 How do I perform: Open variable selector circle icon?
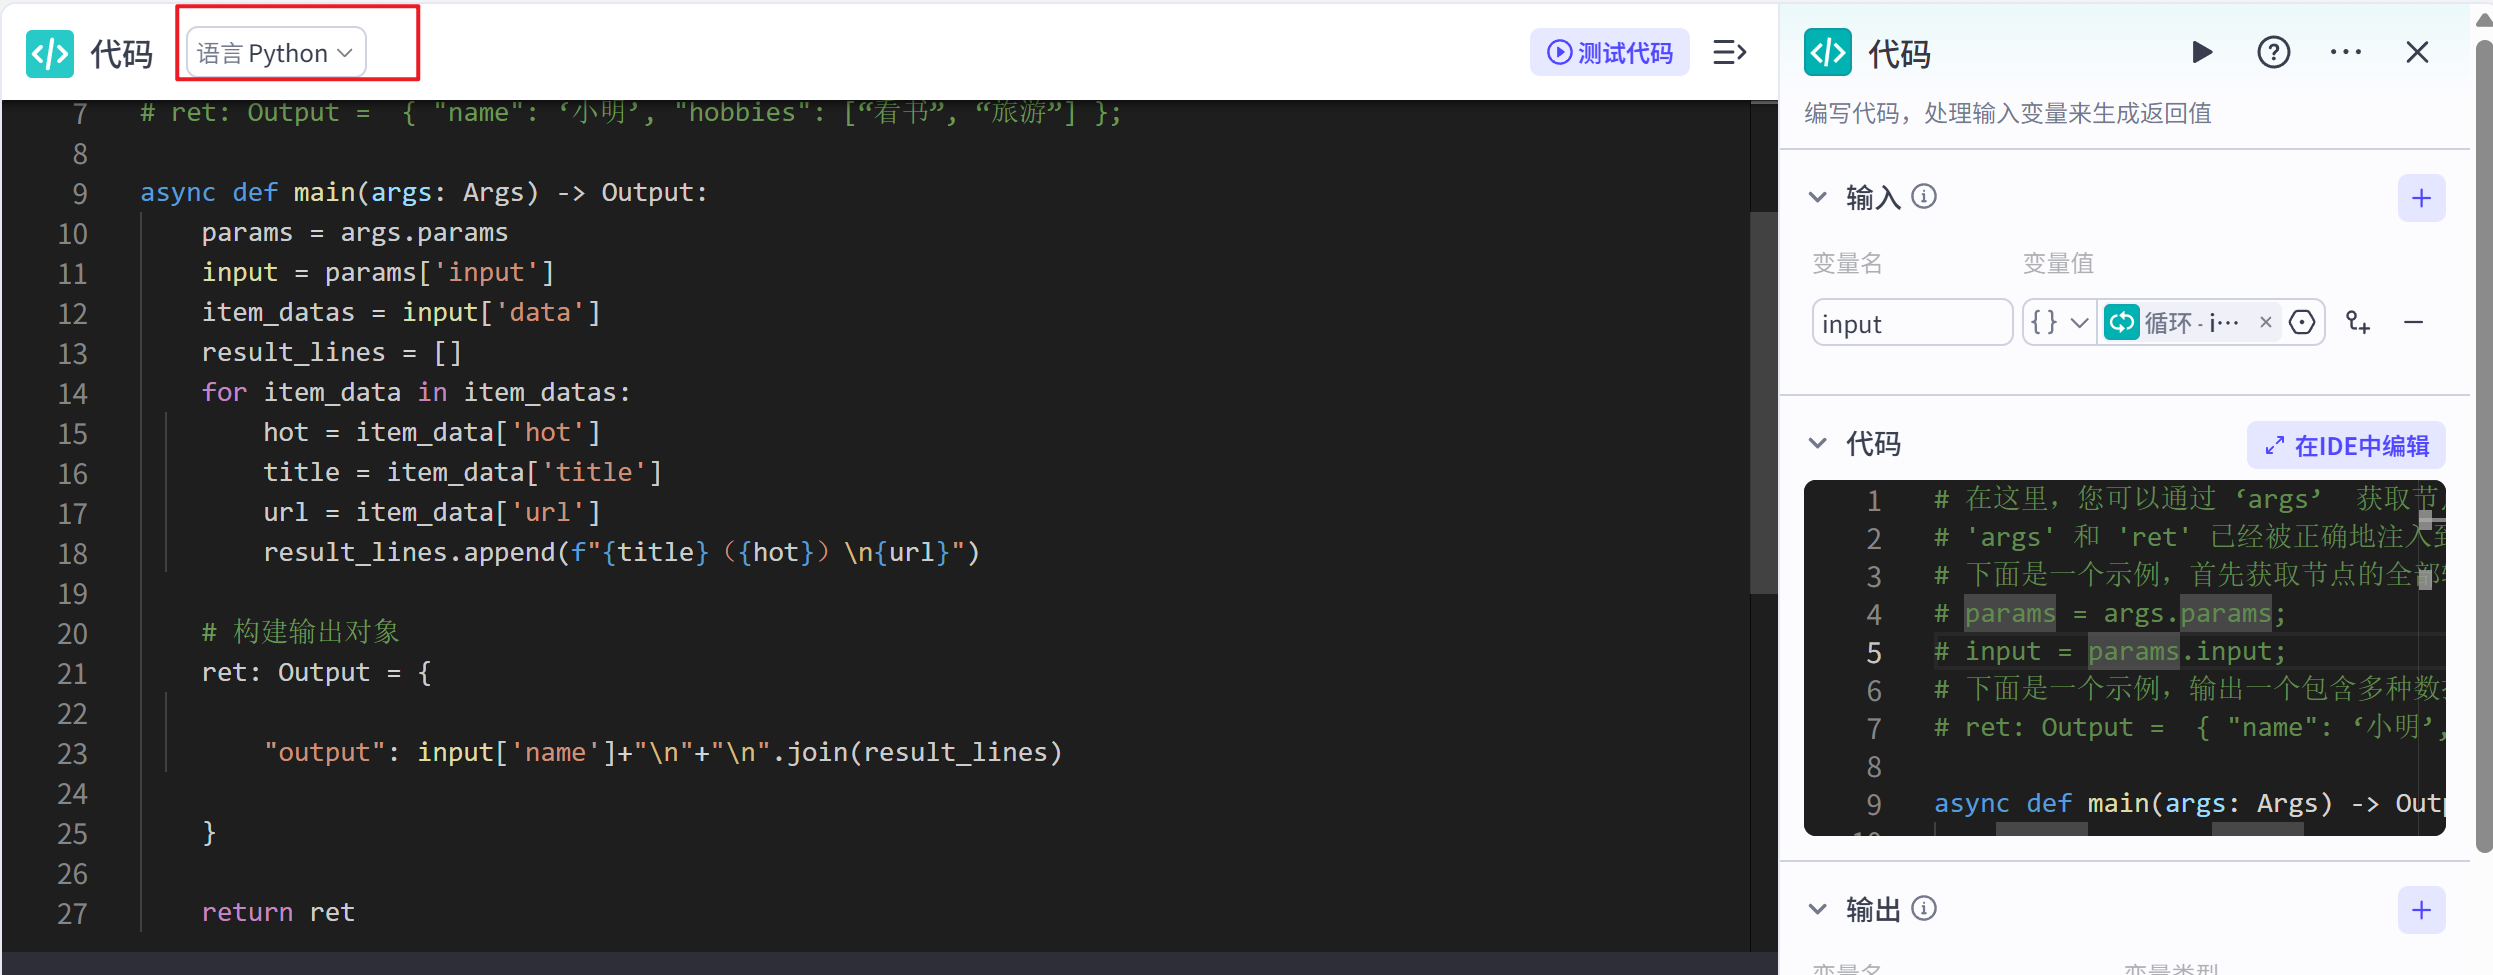pos(2302,322)
